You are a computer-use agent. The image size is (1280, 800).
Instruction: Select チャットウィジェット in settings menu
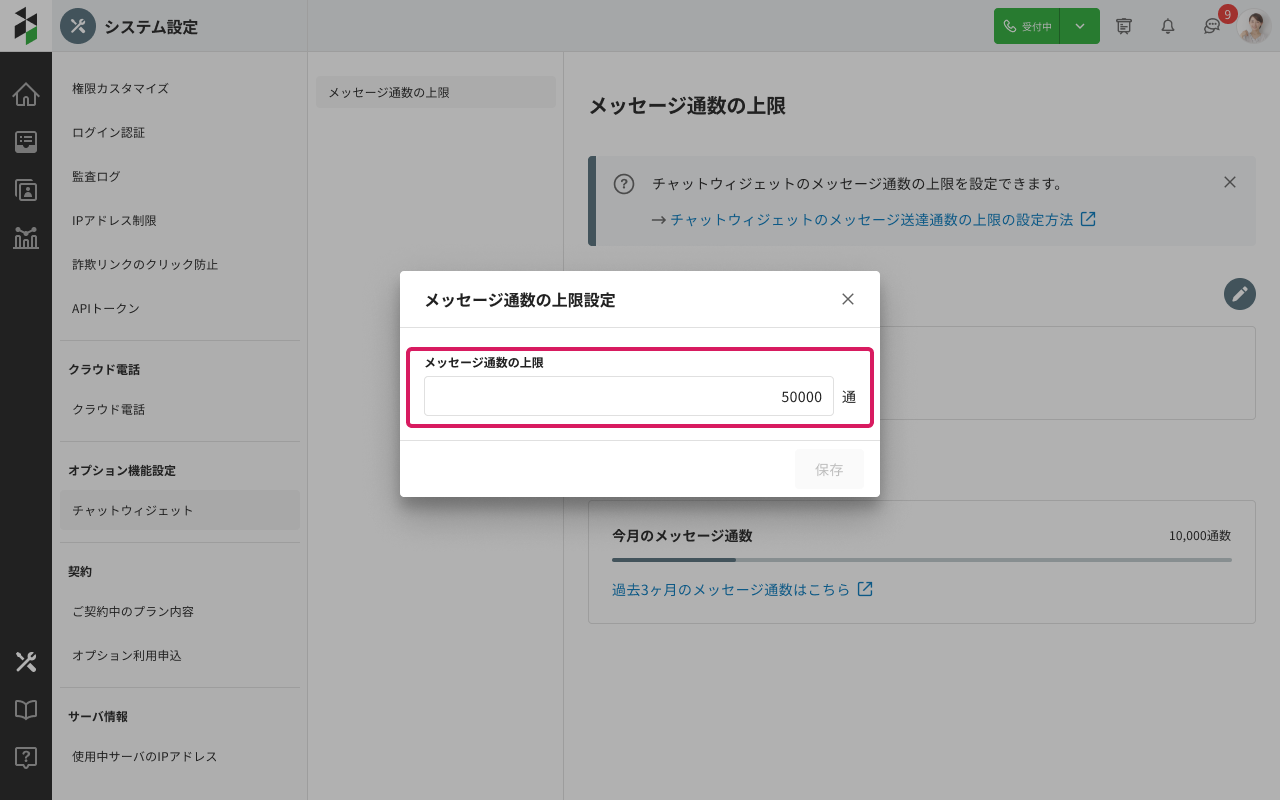click(180, 510)
